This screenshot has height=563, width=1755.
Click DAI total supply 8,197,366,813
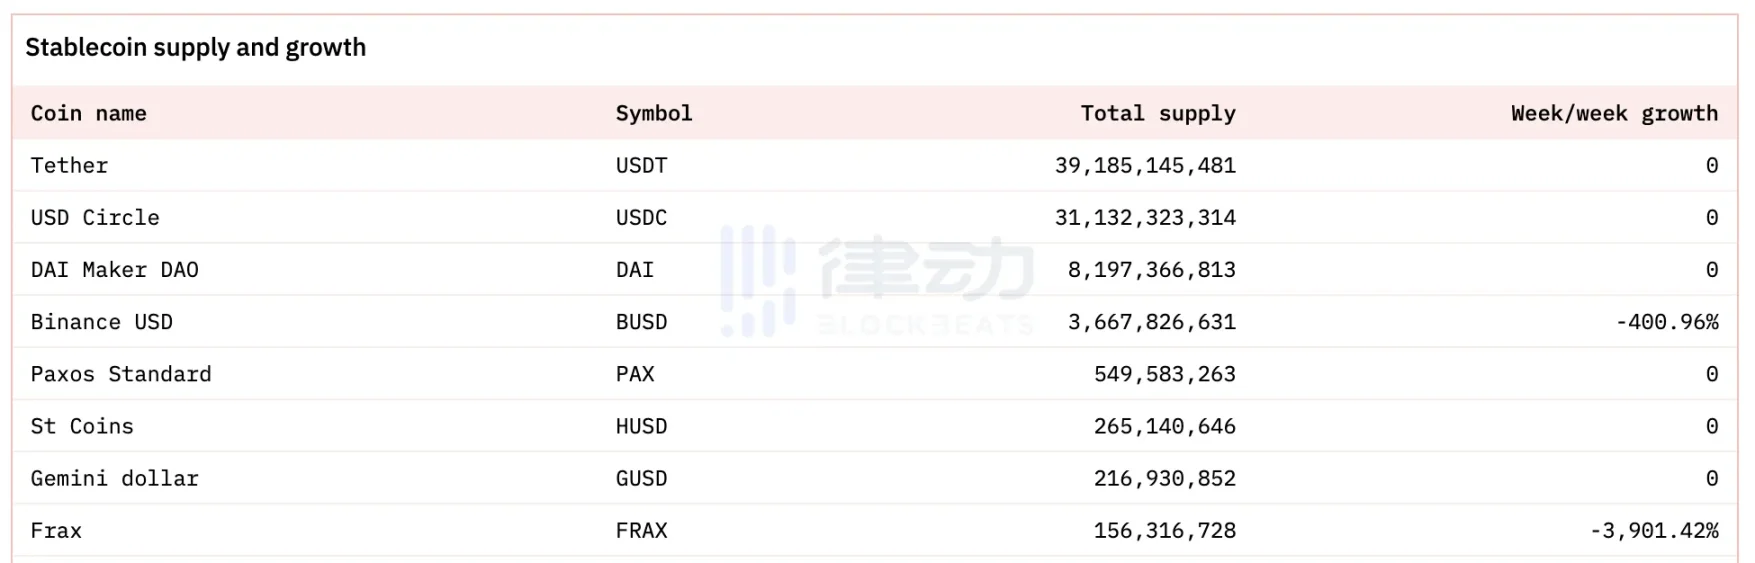point(1151,270)
